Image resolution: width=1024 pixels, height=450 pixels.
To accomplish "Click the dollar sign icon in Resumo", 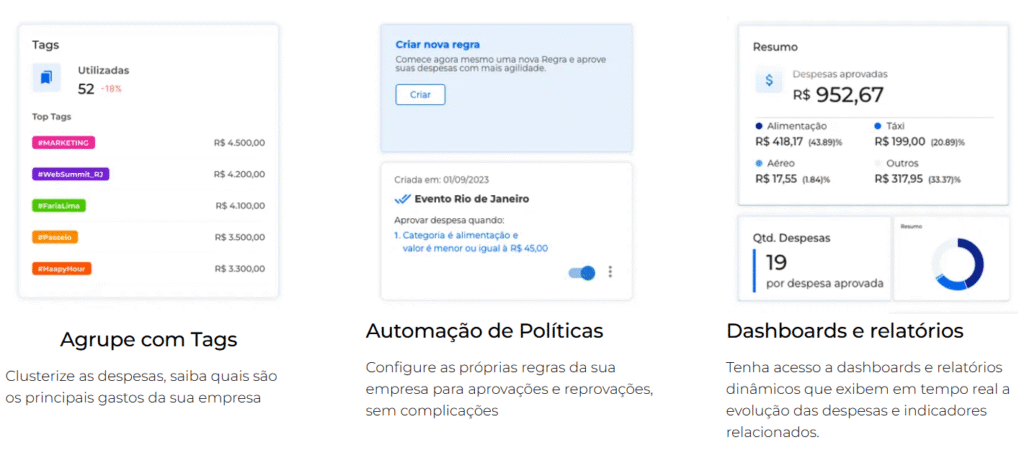I will pyautogui.click(x=769, y=80).
